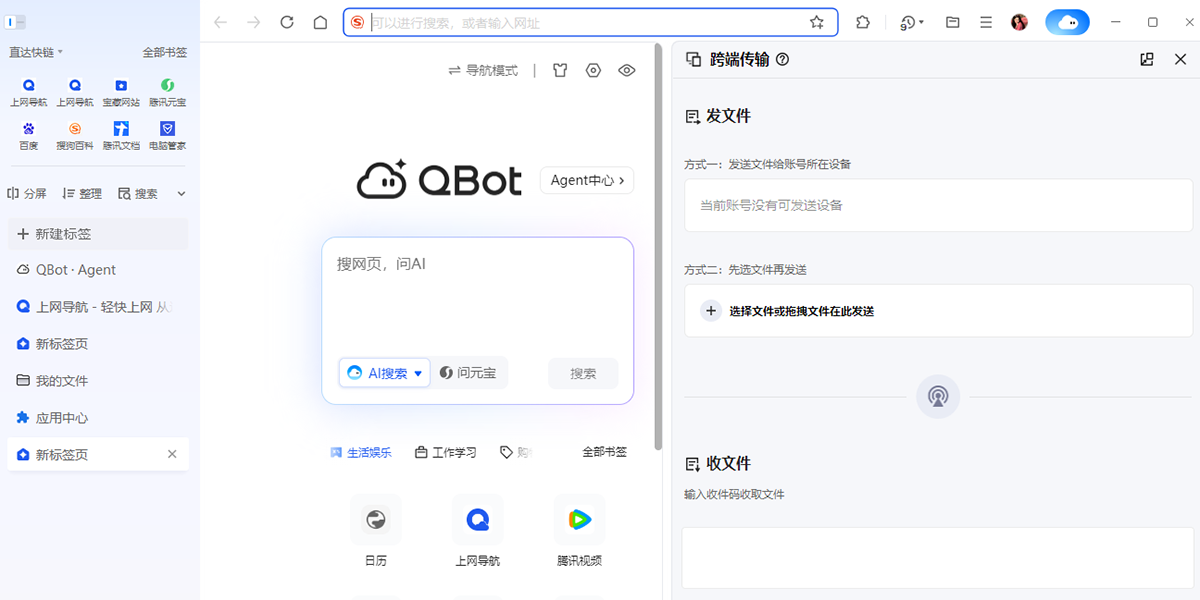The height and width of the screenshot is (600, 1200).
Task: Reload the current page
Action: pos(287,22)
